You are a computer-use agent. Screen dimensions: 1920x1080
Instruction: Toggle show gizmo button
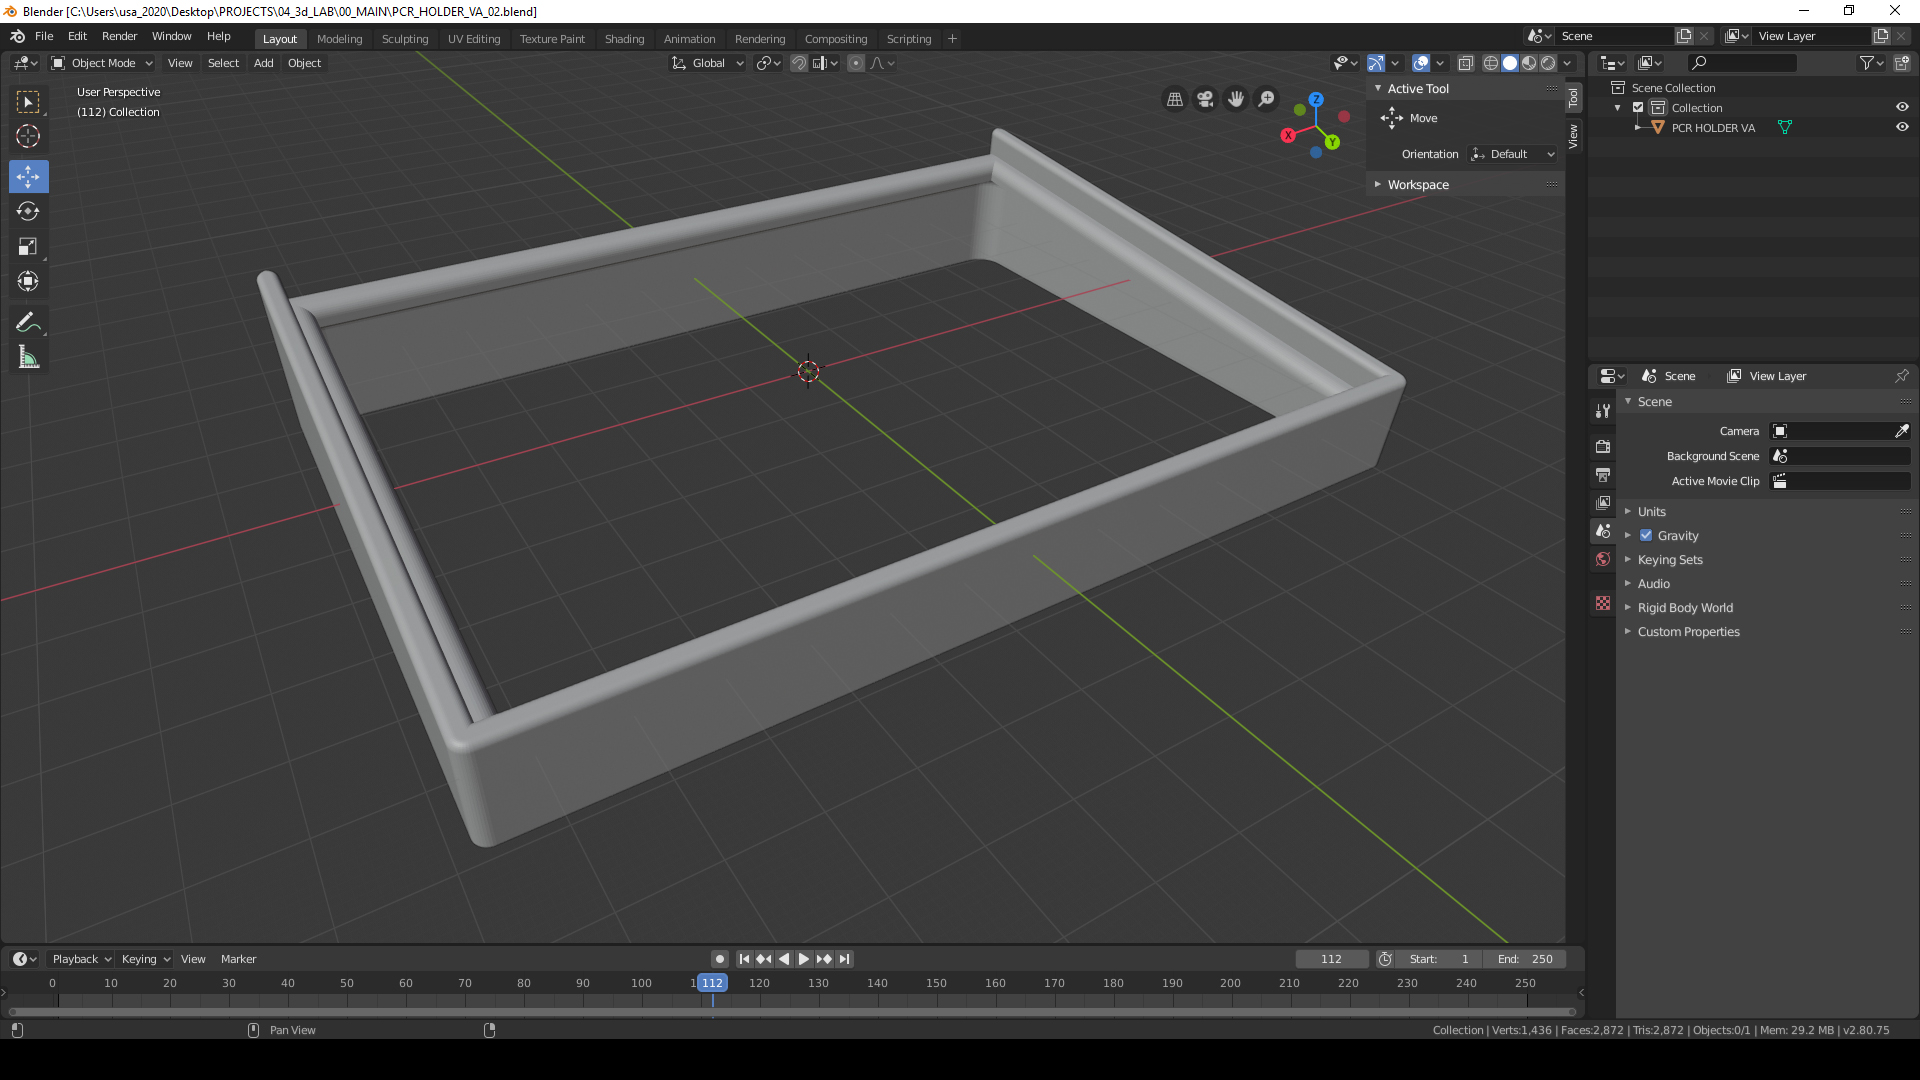click(x=1376, y=63)
